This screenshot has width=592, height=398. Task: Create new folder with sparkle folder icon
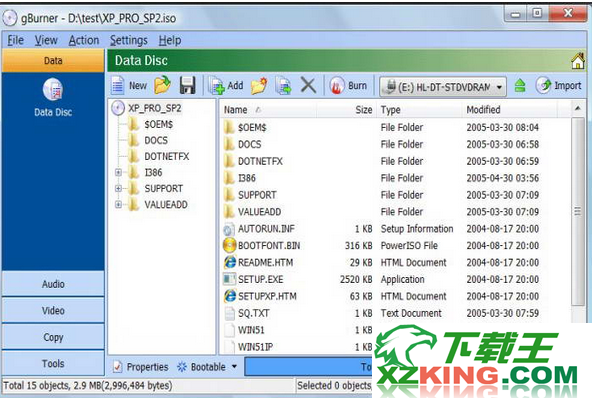(x=259, y=86)
